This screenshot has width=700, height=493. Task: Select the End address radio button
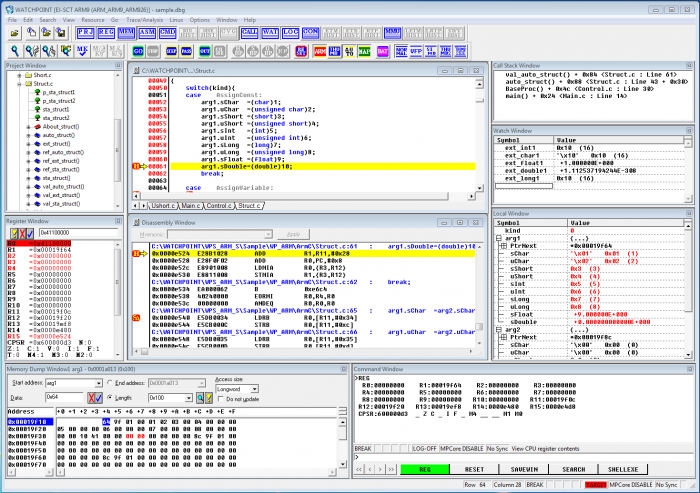pos(110,383)
